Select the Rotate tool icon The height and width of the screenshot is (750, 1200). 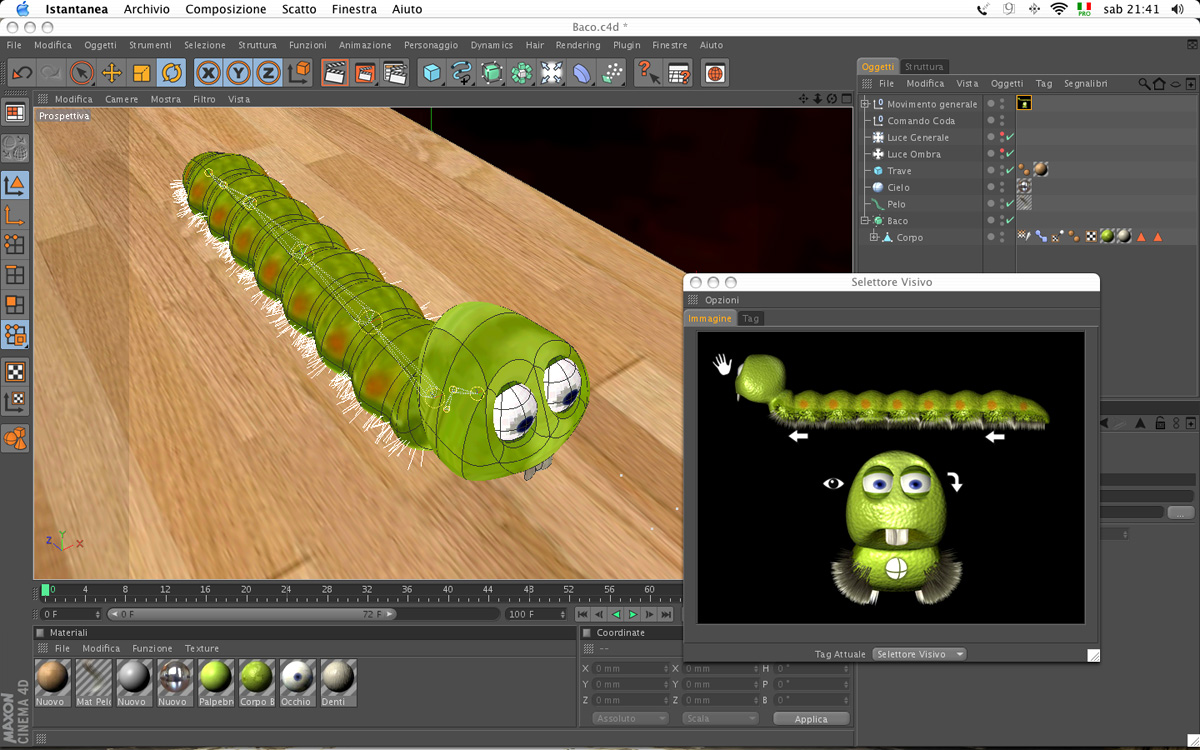[171, 72]
